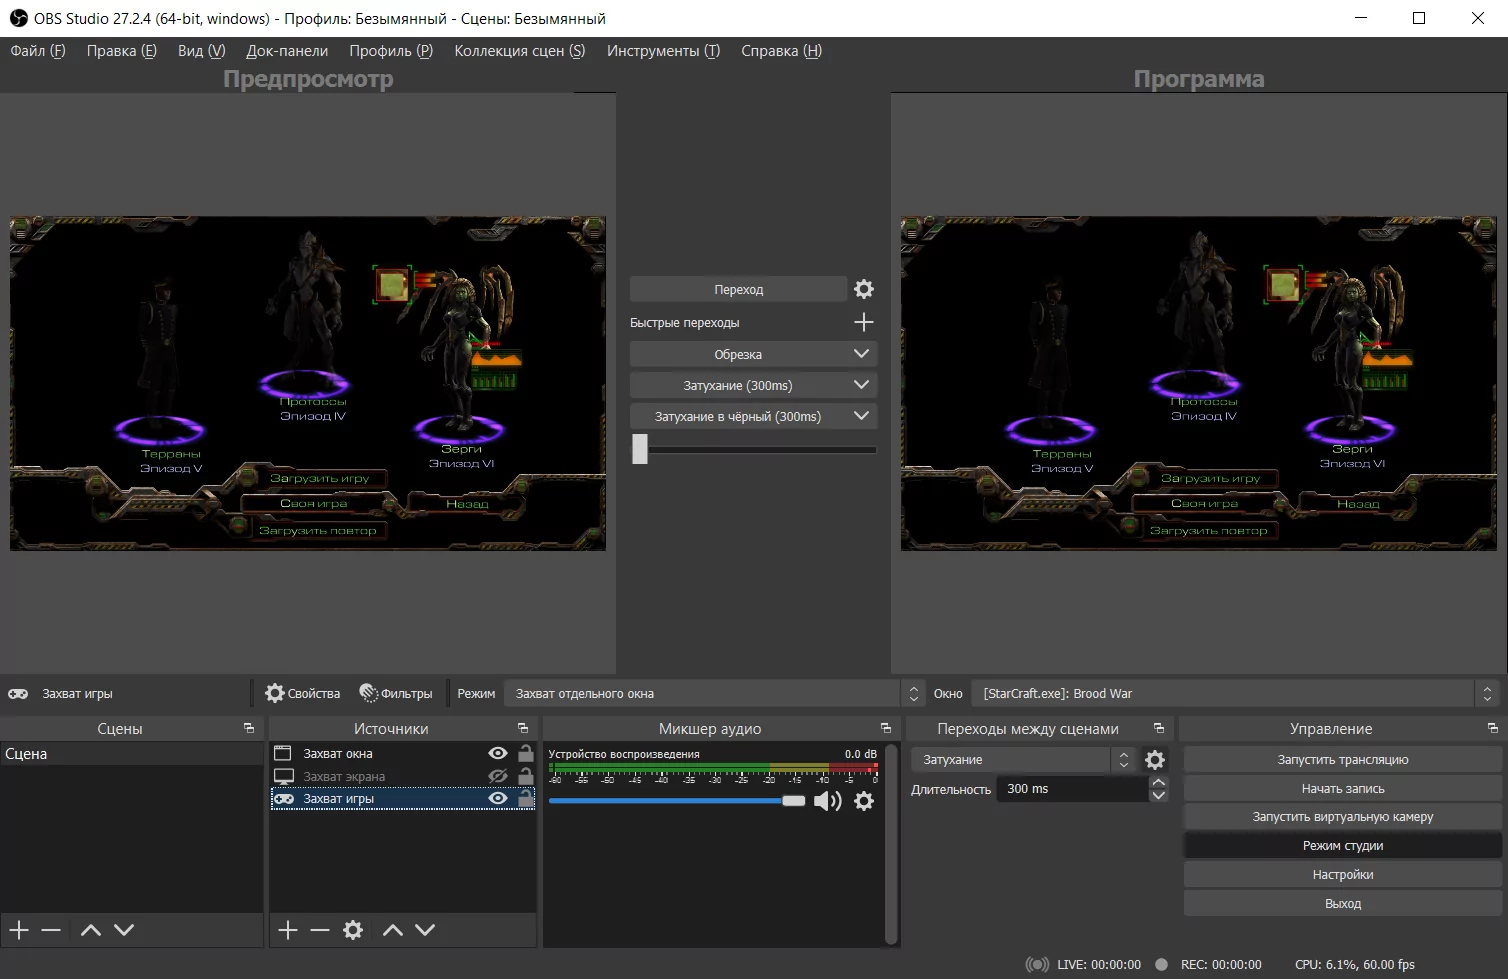Click Запустить трансляцию
The width and height of the screenshot is (1508, 979).
point(1343,759)
